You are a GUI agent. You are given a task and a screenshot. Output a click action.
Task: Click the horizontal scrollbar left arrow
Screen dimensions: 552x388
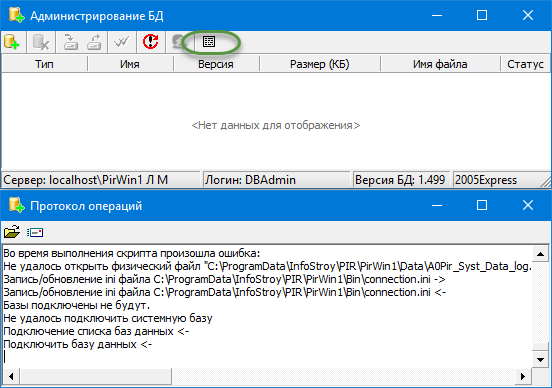(x=11, y=376)
